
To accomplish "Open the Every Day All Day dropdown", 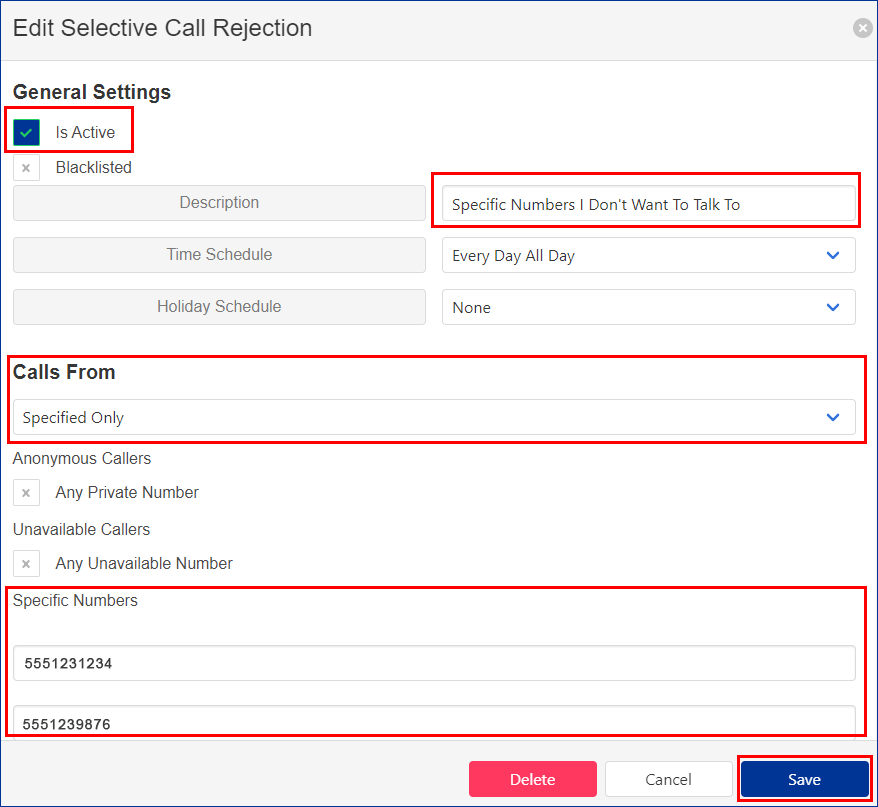I will 648,256.
